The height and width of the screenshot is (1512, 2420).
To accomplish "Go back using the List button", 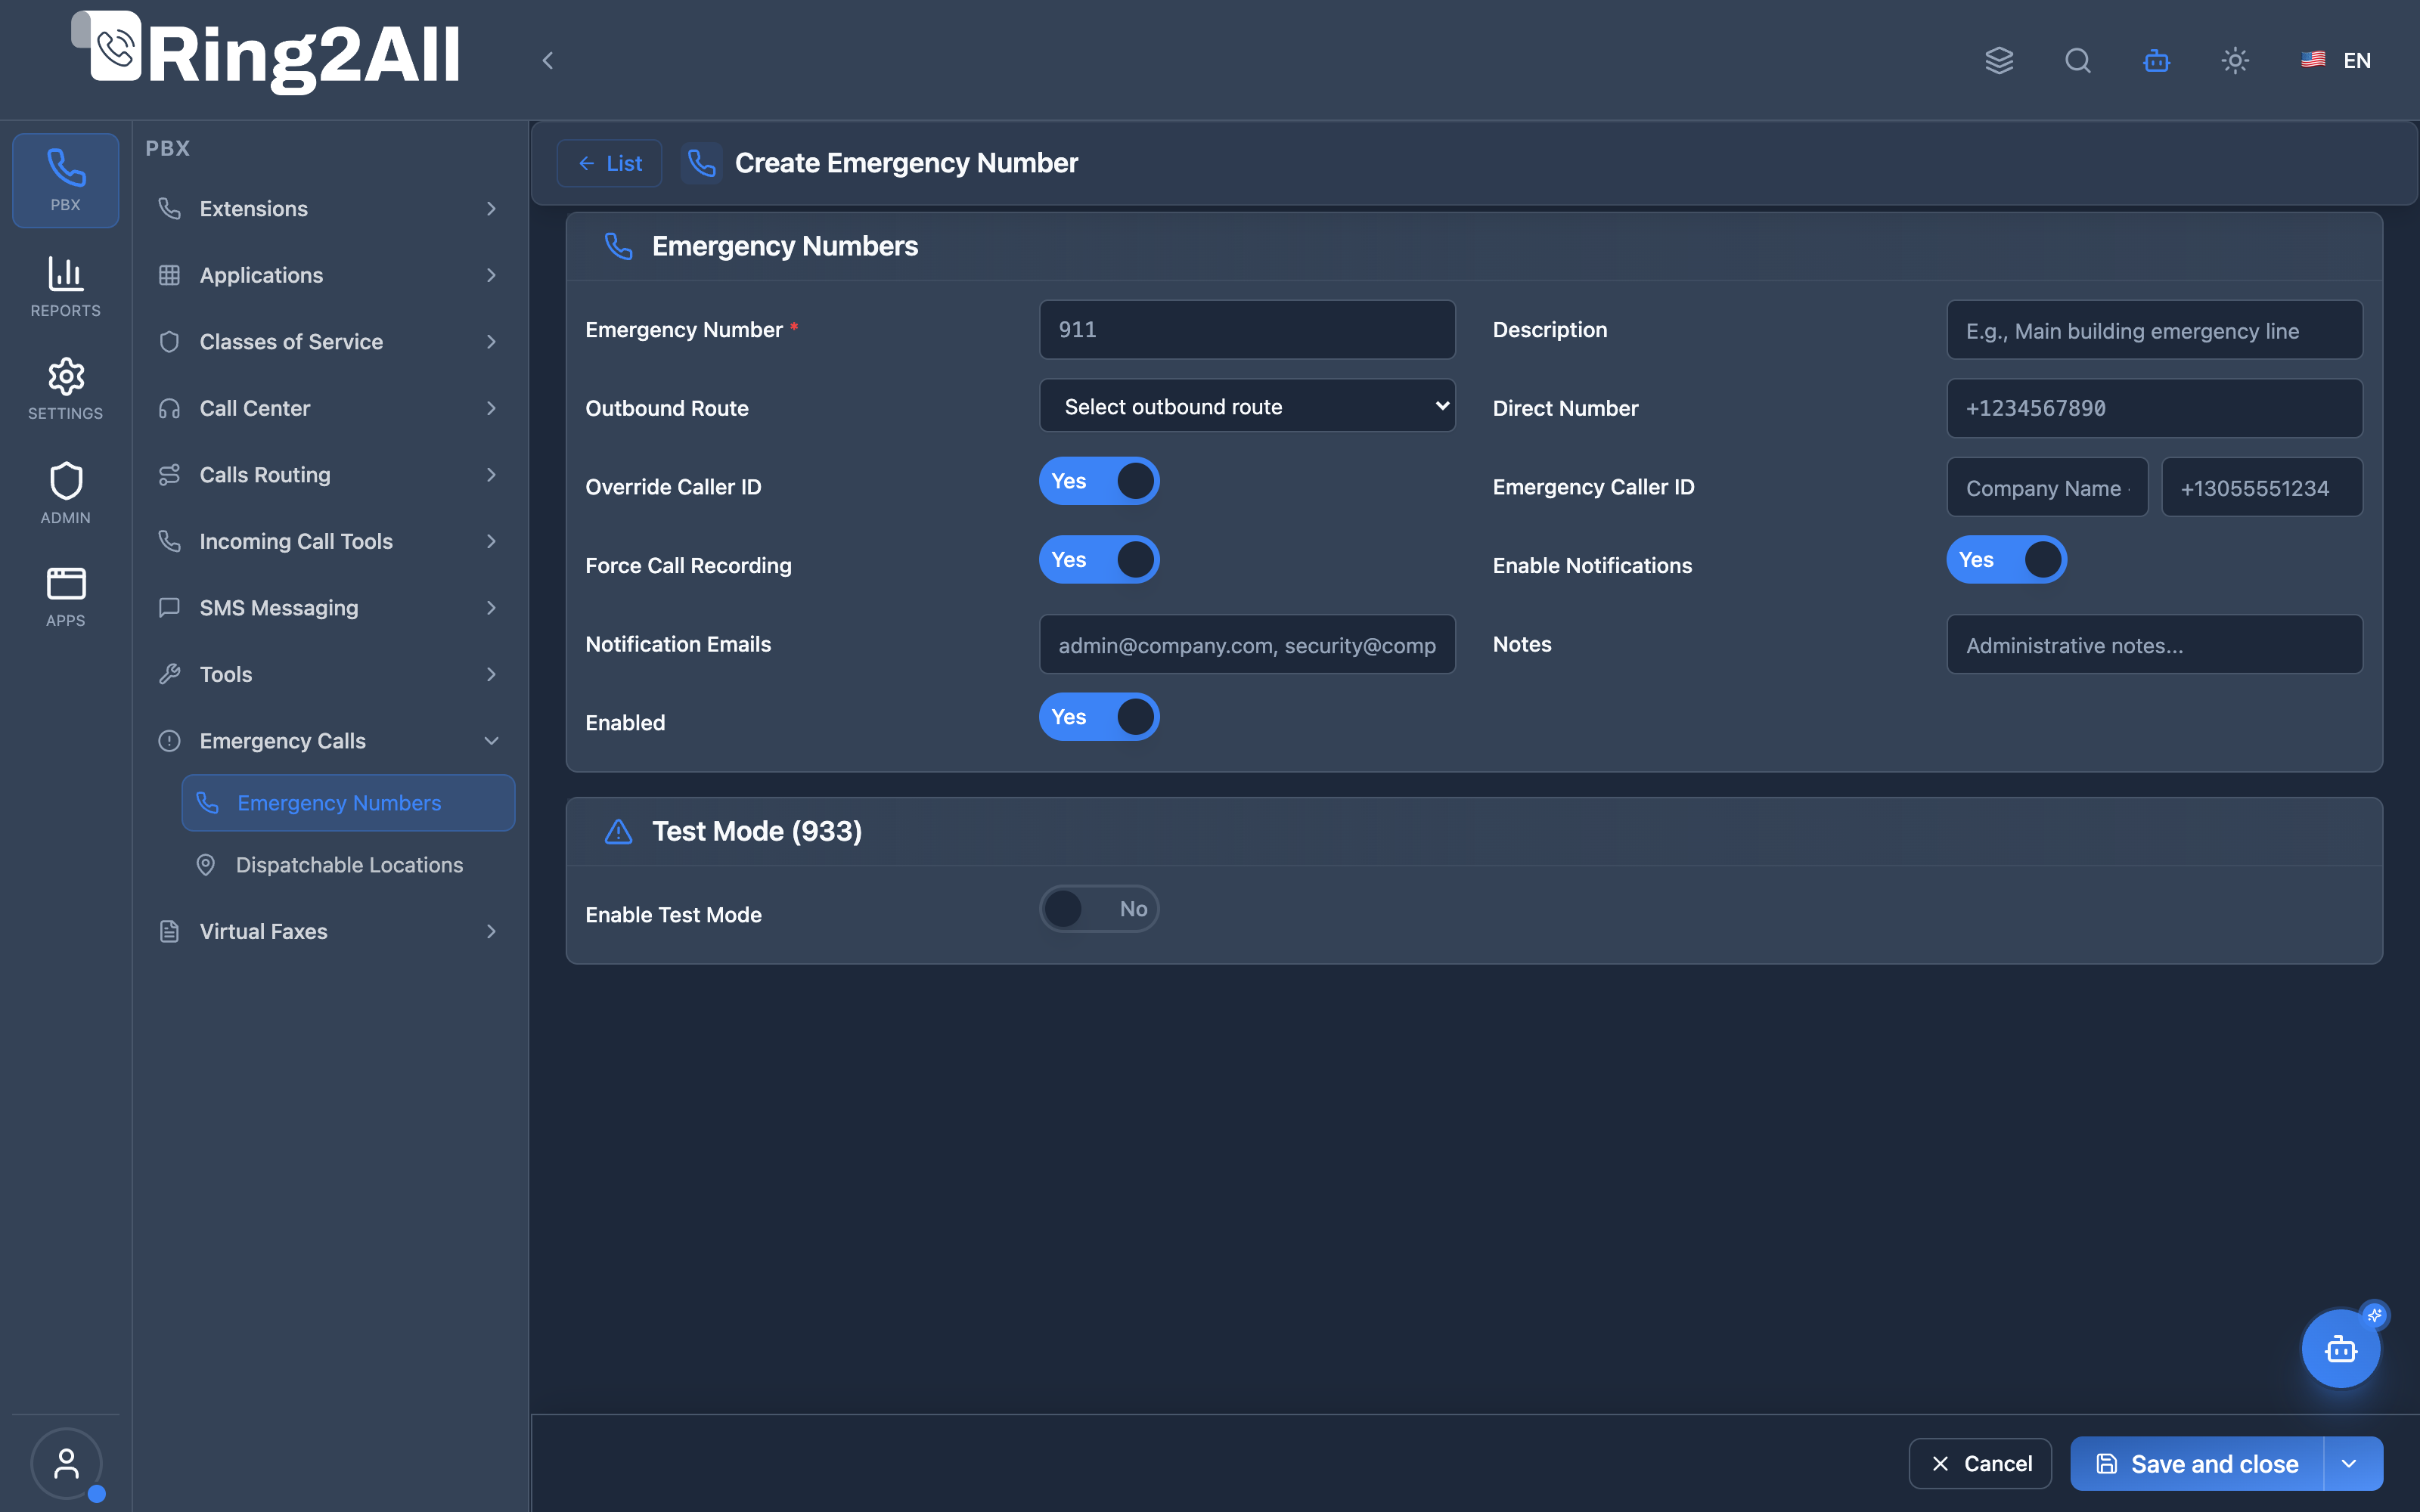I will [x=609, y=163].
